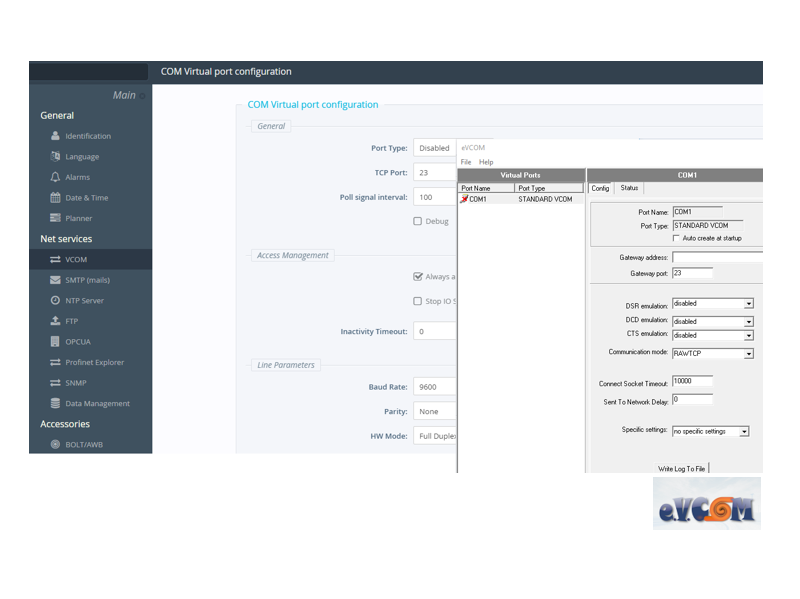Switch to the Status tab
The height and width of the screenshot is (599, 800).
(629, 188)
